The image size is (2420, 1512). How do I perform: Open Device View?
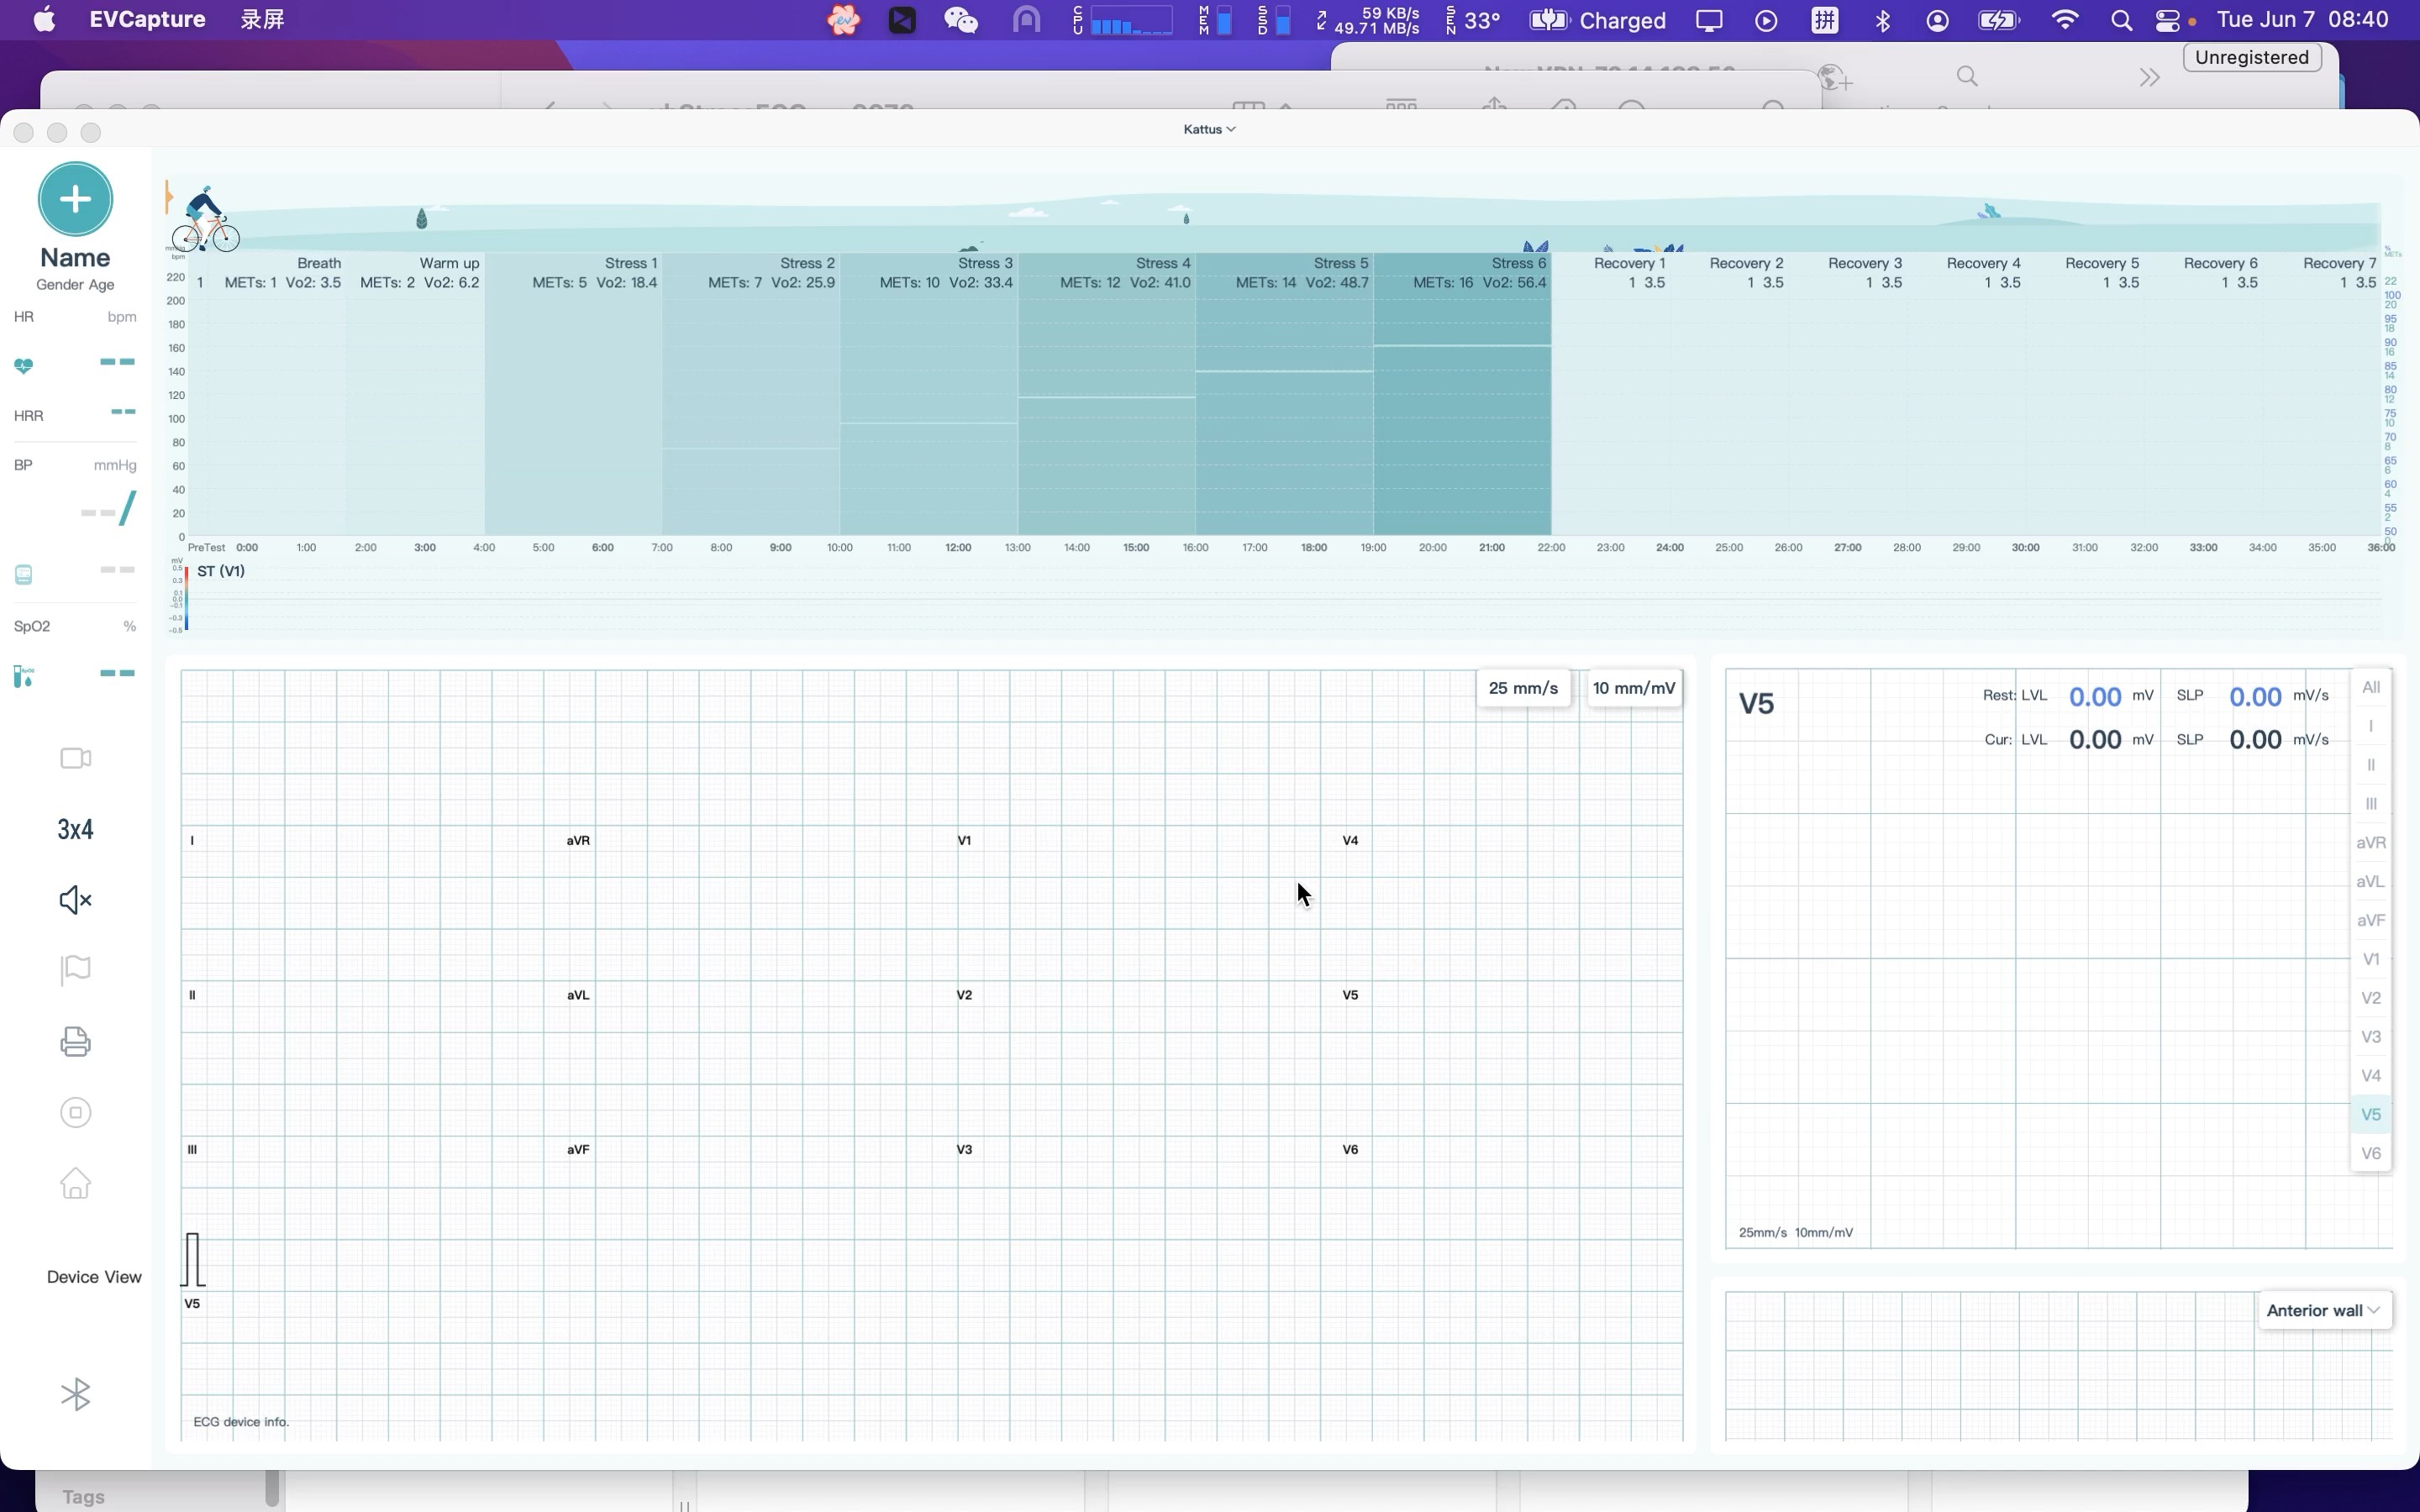click(94, 1277)
